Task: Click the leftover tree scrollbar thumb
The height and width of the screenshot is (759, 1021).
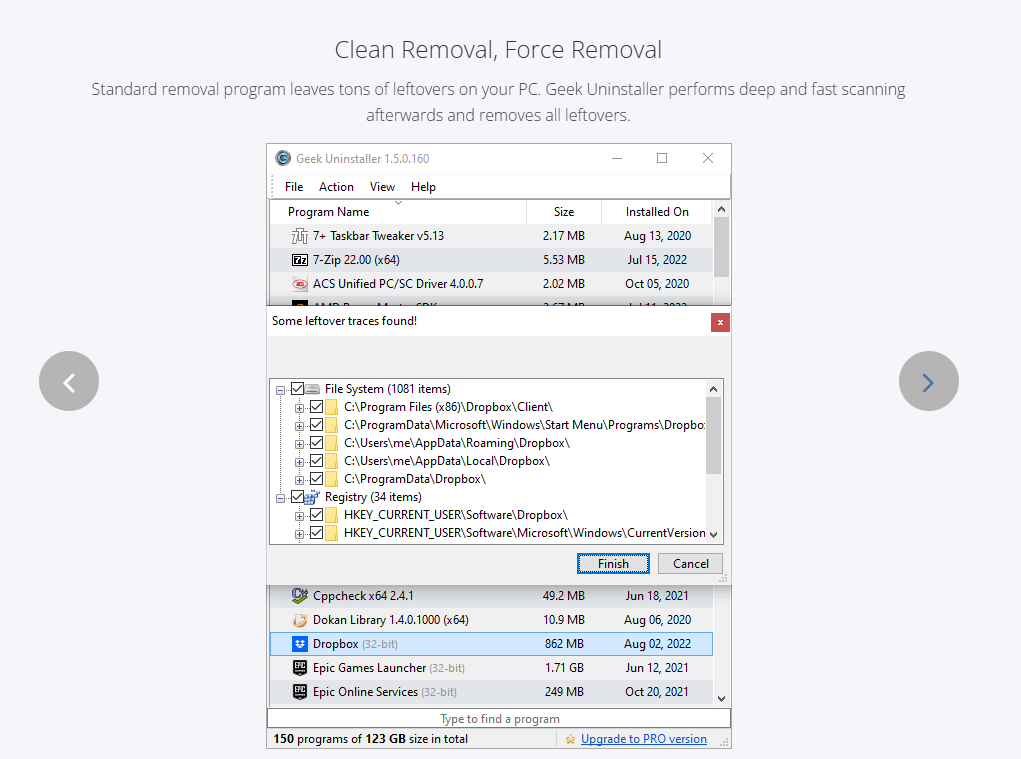Action: pos(714,435)
